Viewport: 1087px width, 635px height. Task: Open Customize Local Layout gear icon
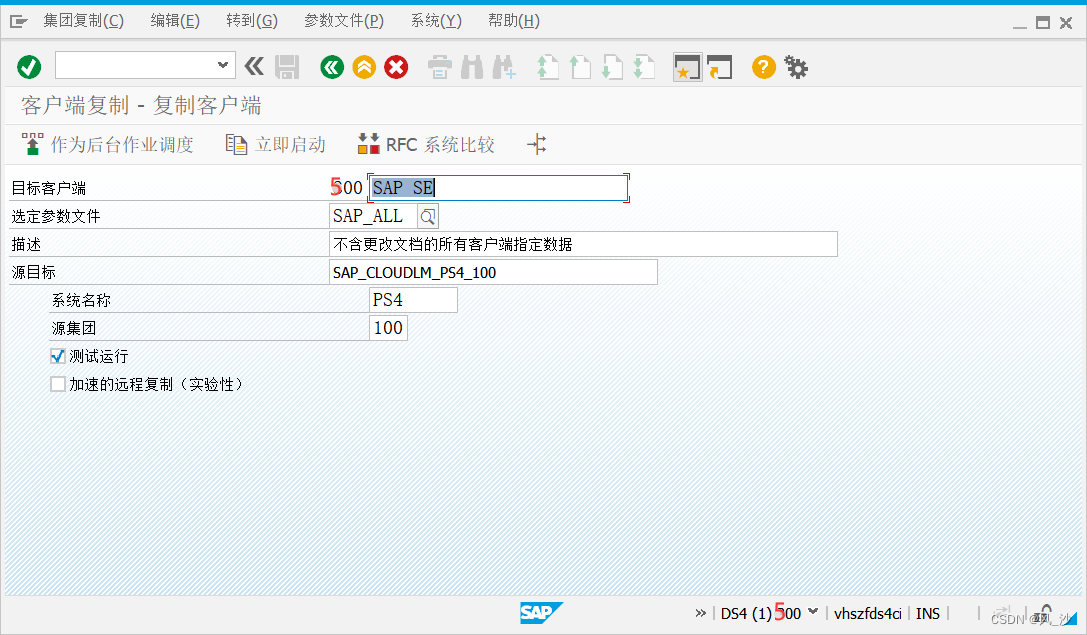[796, 67]
